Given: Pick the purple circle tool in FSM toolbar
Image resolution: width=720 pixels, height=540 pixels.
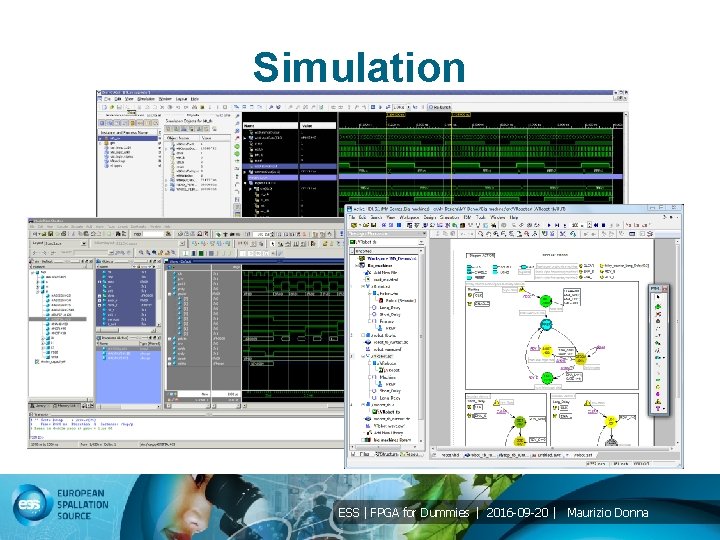Looking at the screenshot, I should pyautogui.click(x=658, y=394).
